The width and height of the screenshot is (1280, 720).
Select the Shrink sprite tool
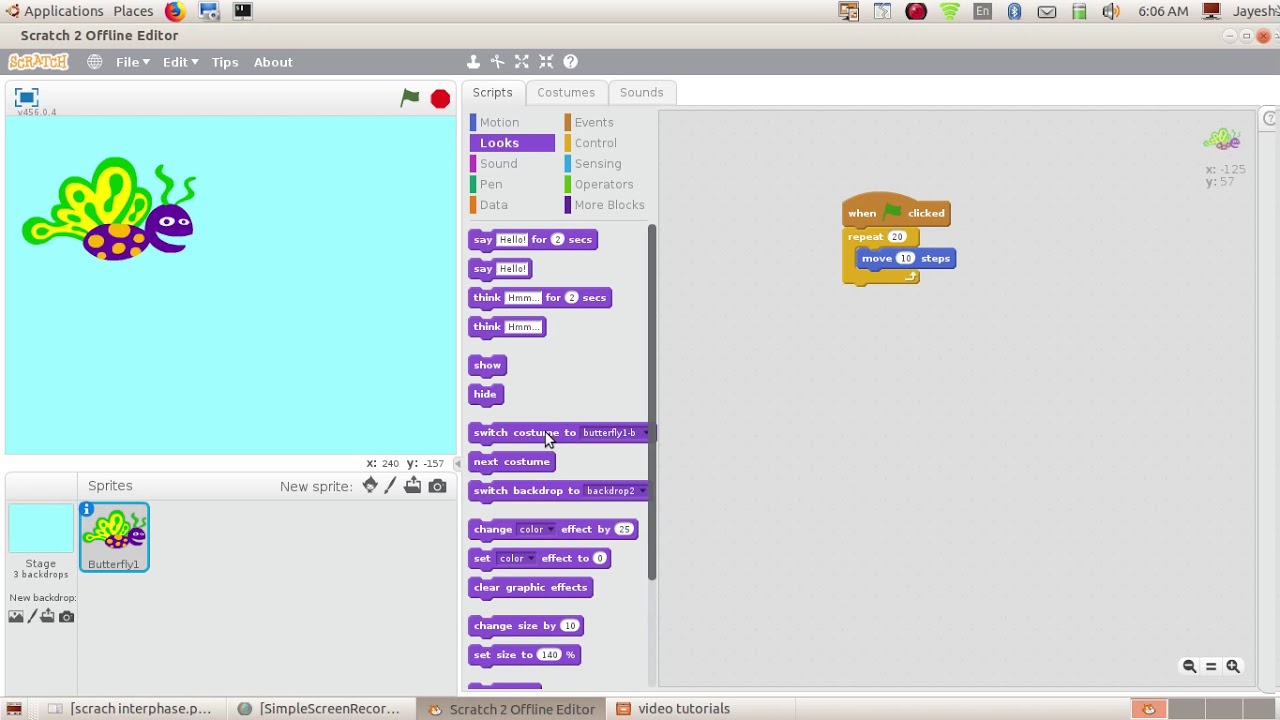tap(546, 62)
